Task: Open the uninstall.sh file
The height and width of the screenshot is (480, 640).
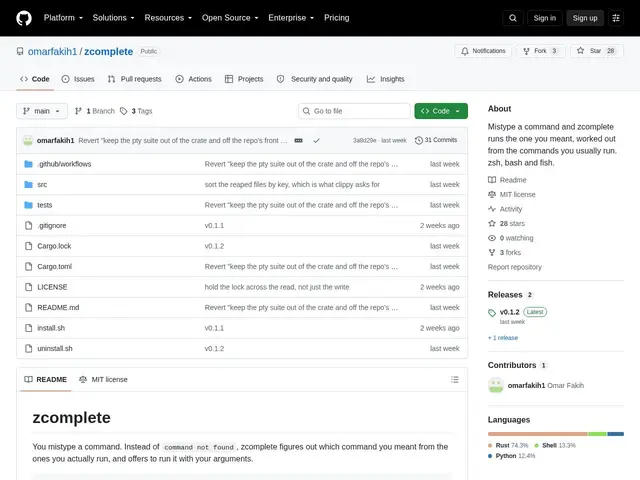Action: pyautogui.click(x=55, y=349)
